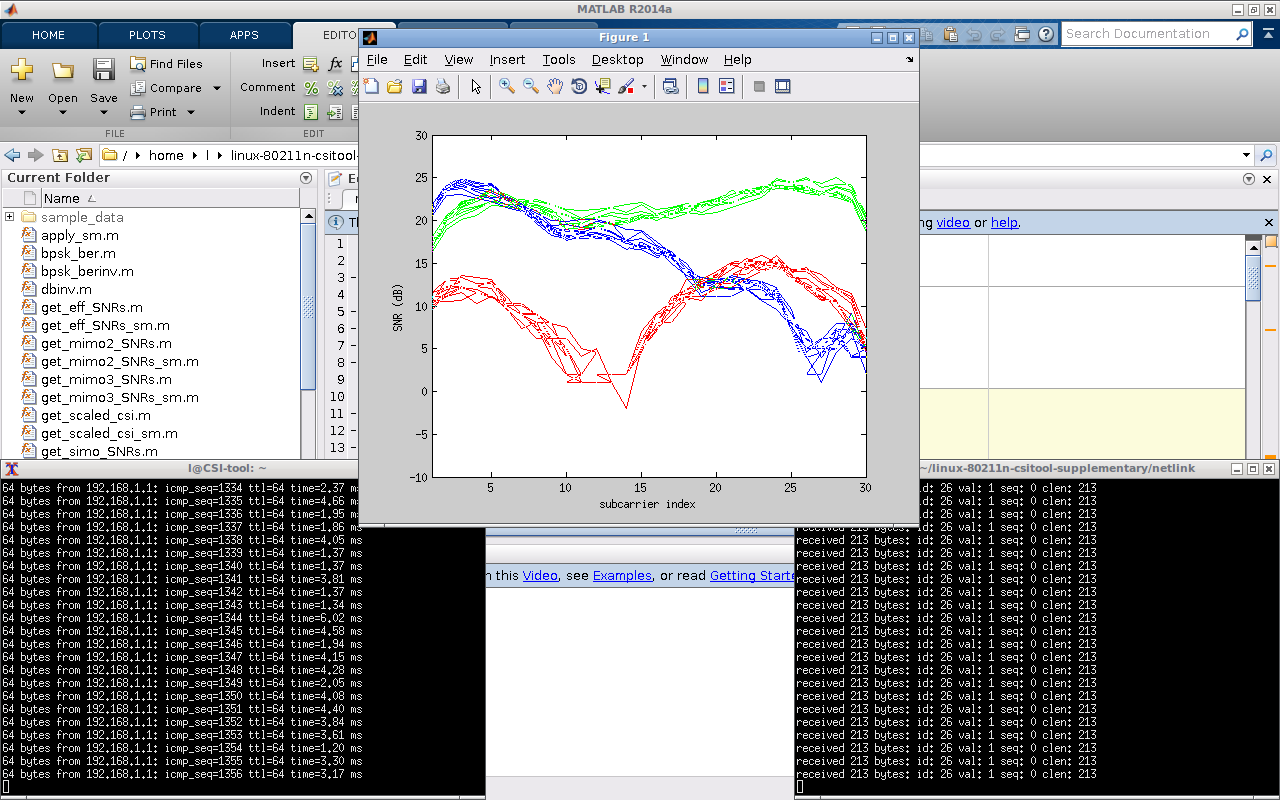Select the Zoom In tool in Figure 1

click(x=507, y=87)
